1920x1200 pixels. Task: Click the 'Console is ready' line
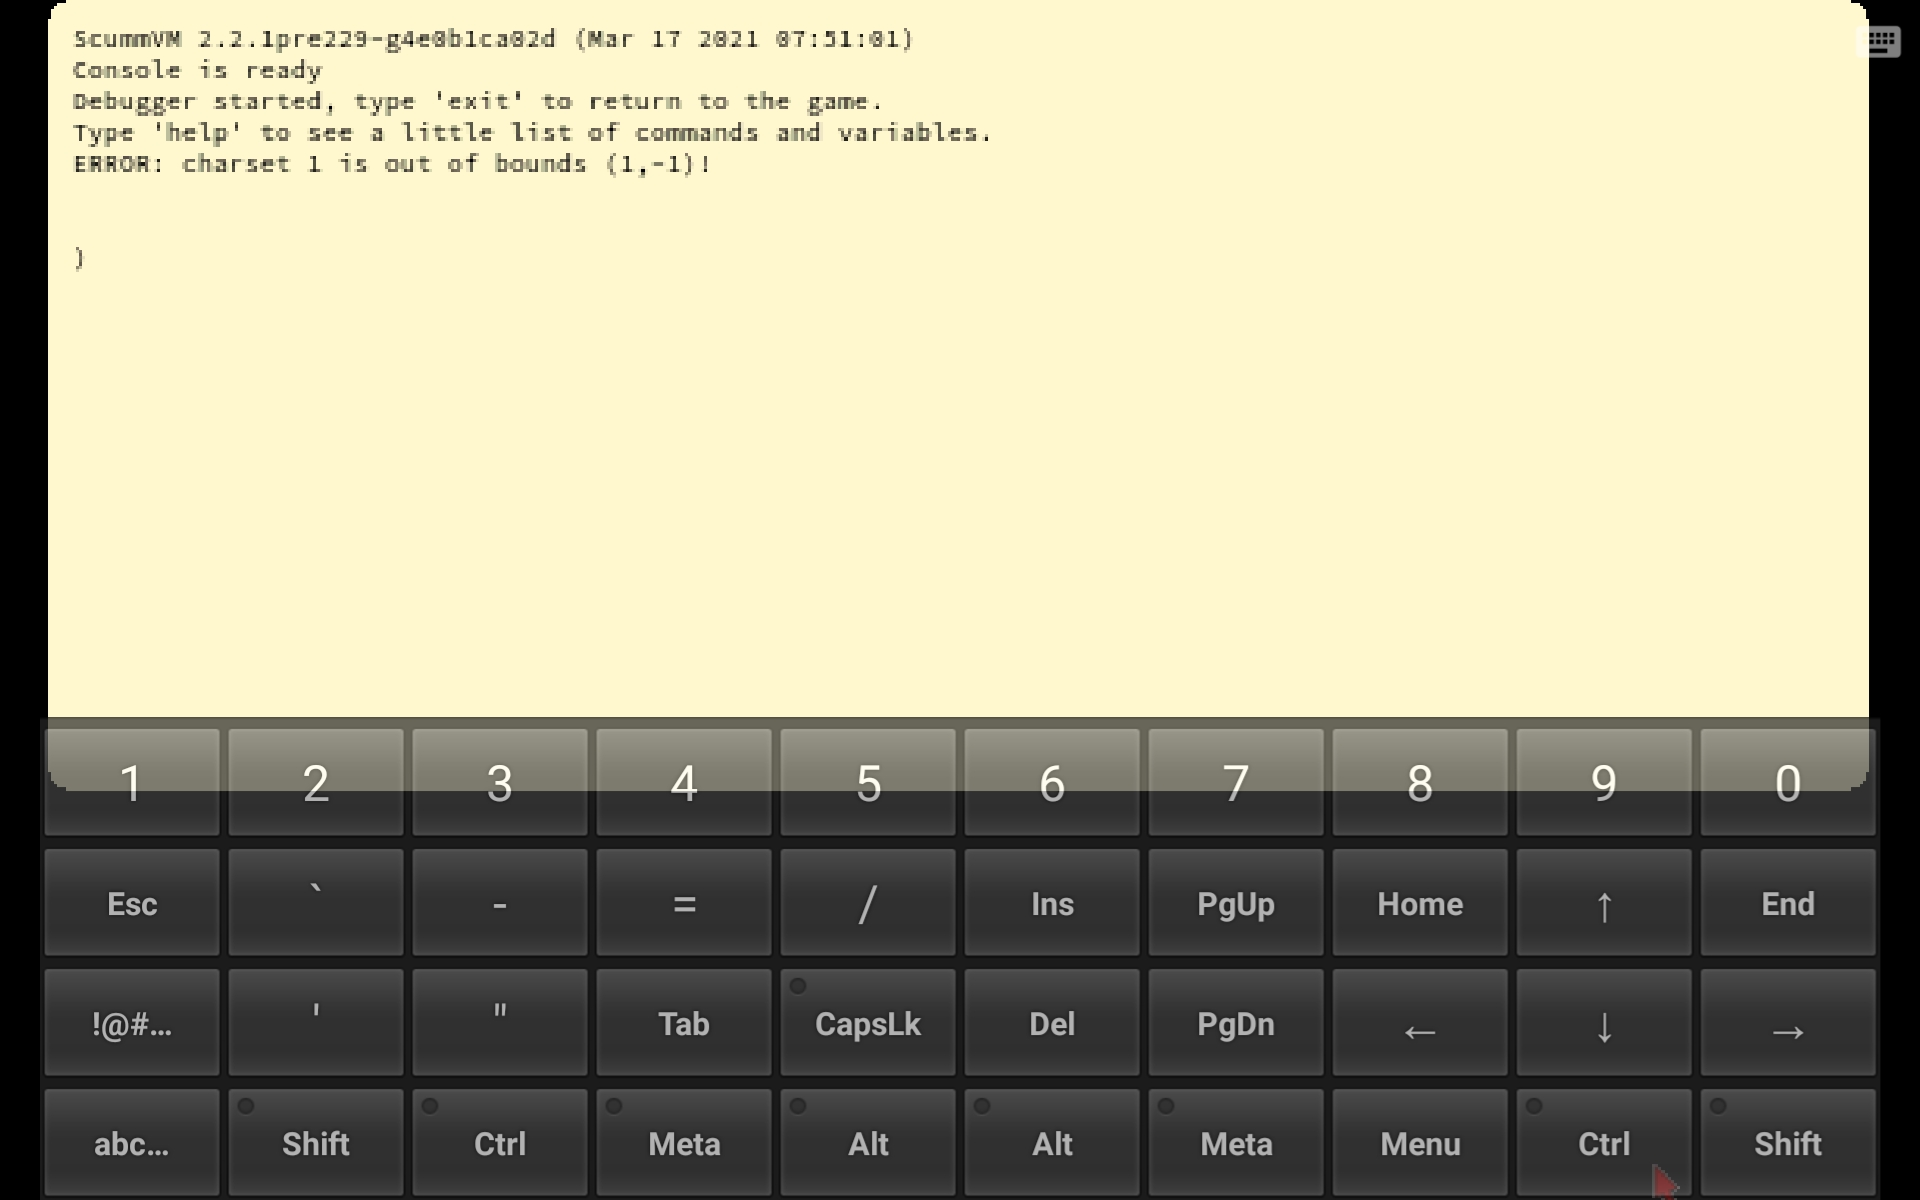[197, 70]
